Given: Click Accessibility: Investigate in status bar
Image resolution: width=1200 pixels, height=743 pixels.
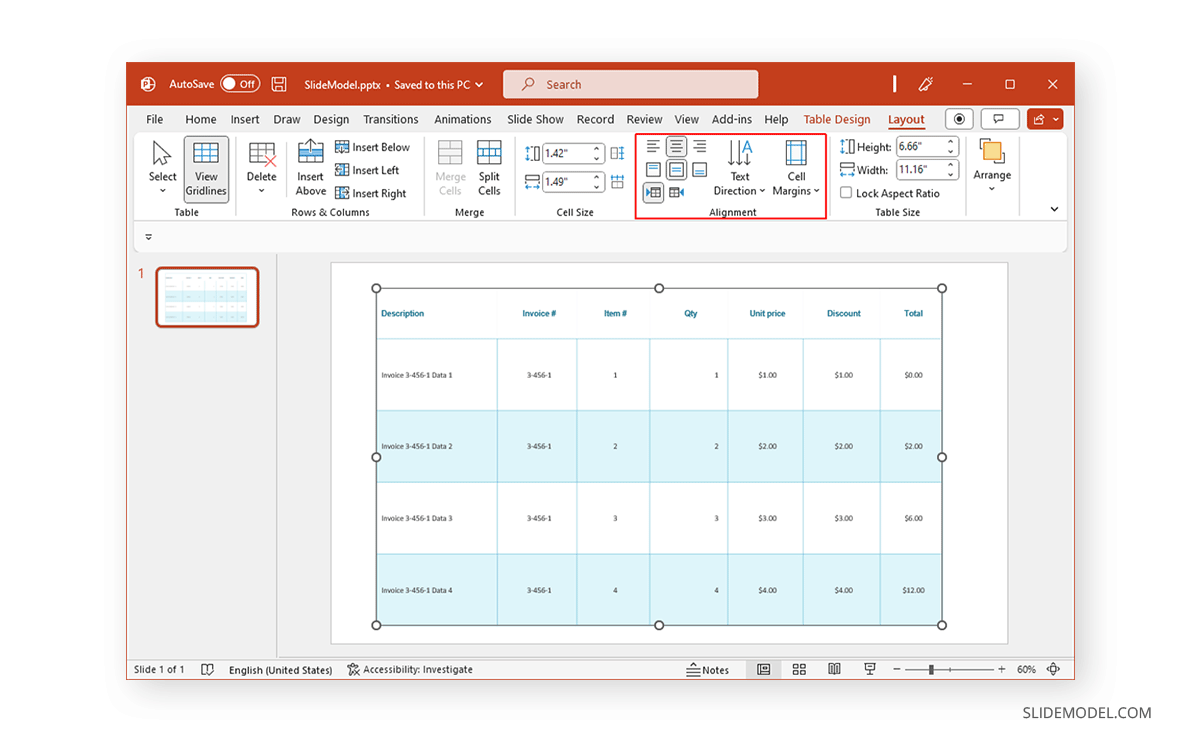Looking at the screenshot, I should click(410, 669).
